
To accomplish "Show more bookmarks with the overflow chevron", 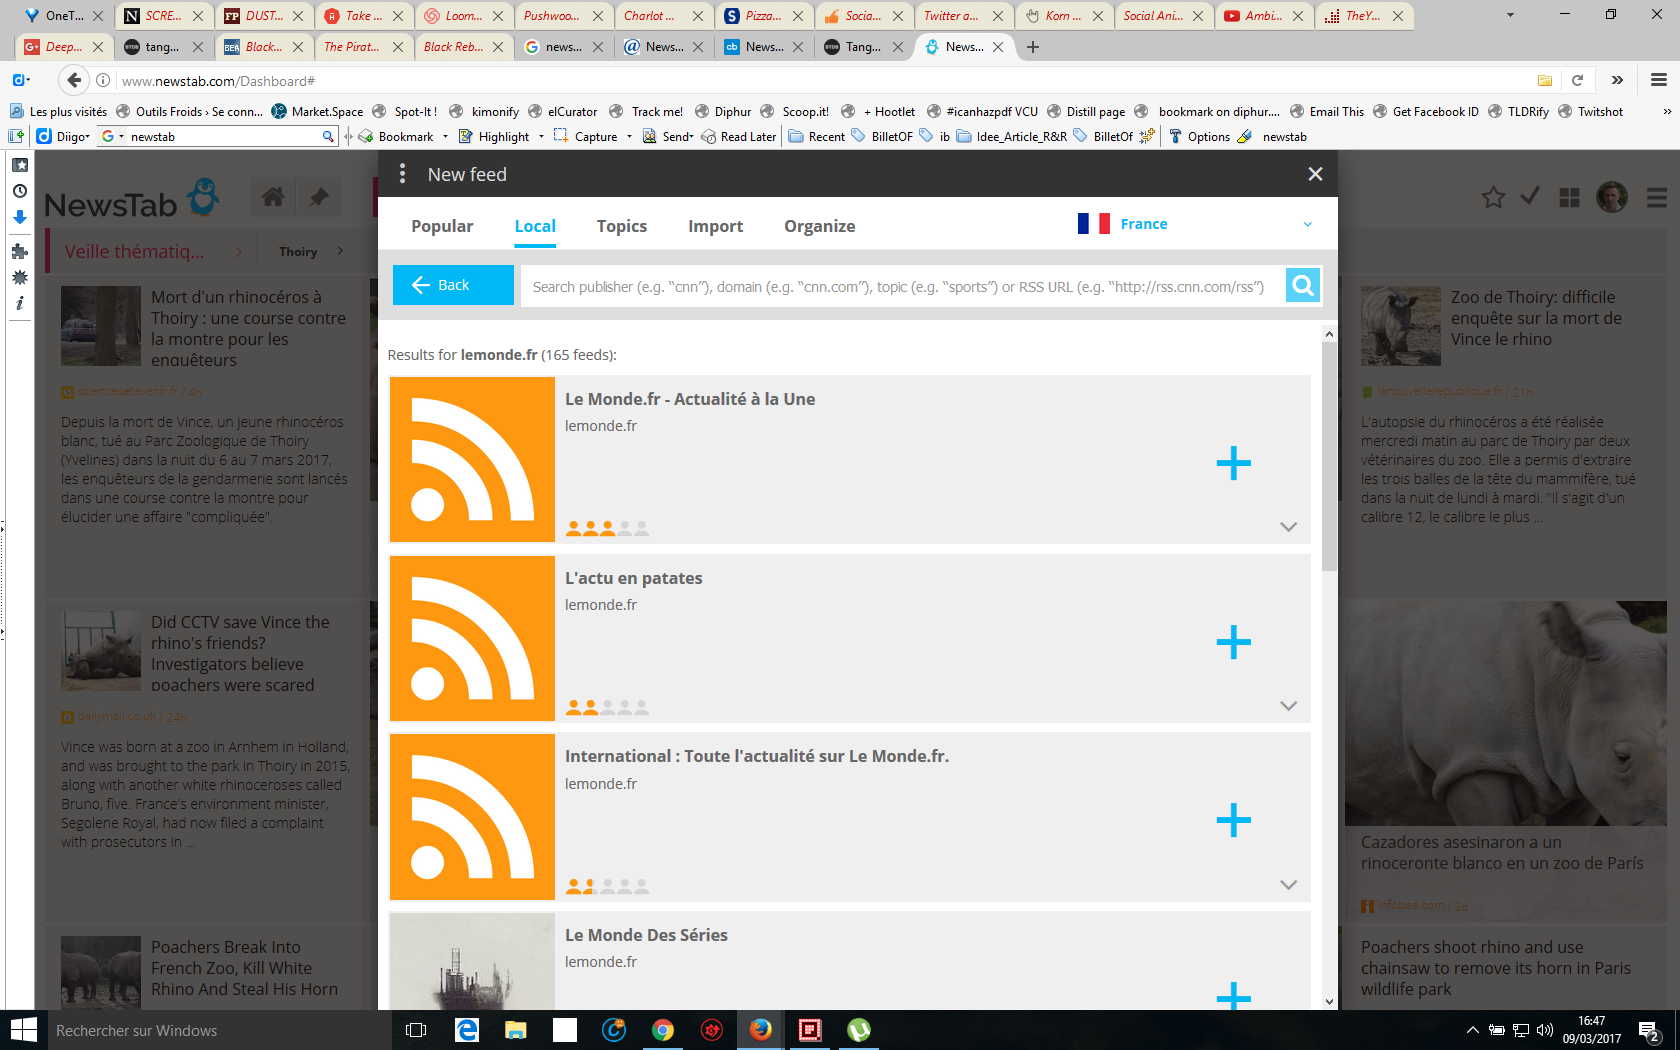I will tap(1666, 111).
